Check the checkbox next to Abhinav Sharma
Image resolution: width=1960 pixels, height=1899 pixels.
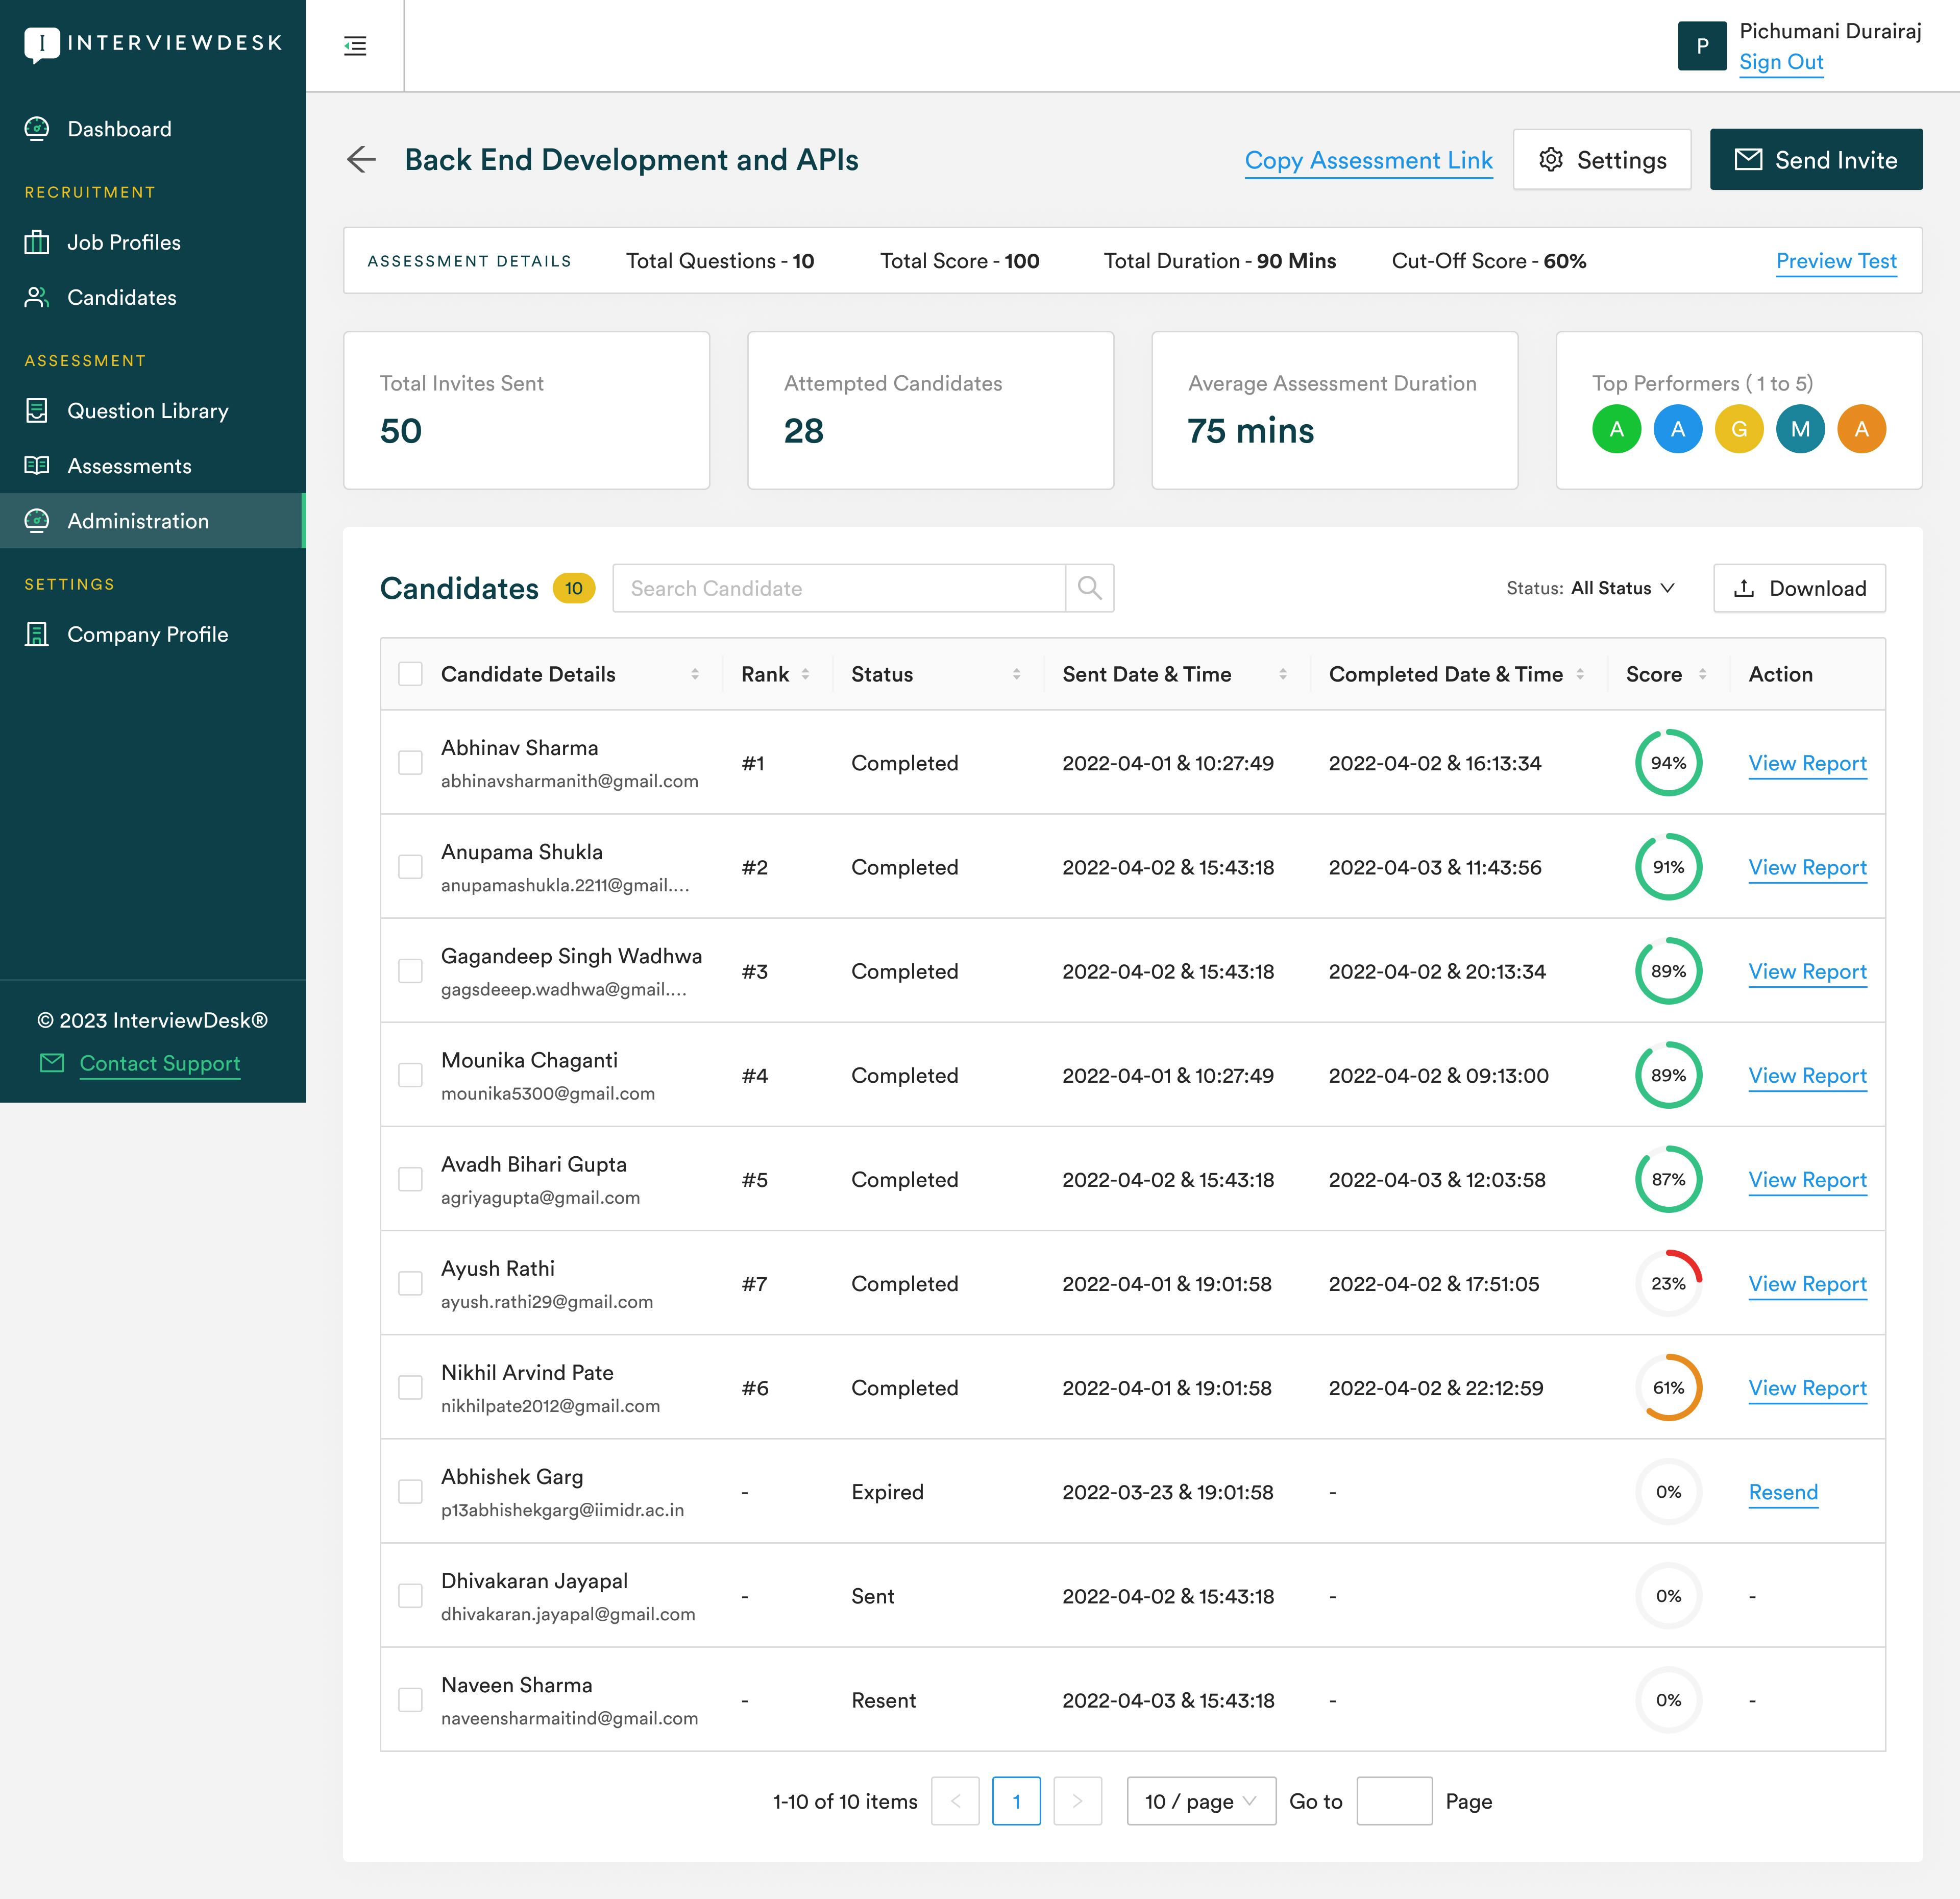[411, 762]
